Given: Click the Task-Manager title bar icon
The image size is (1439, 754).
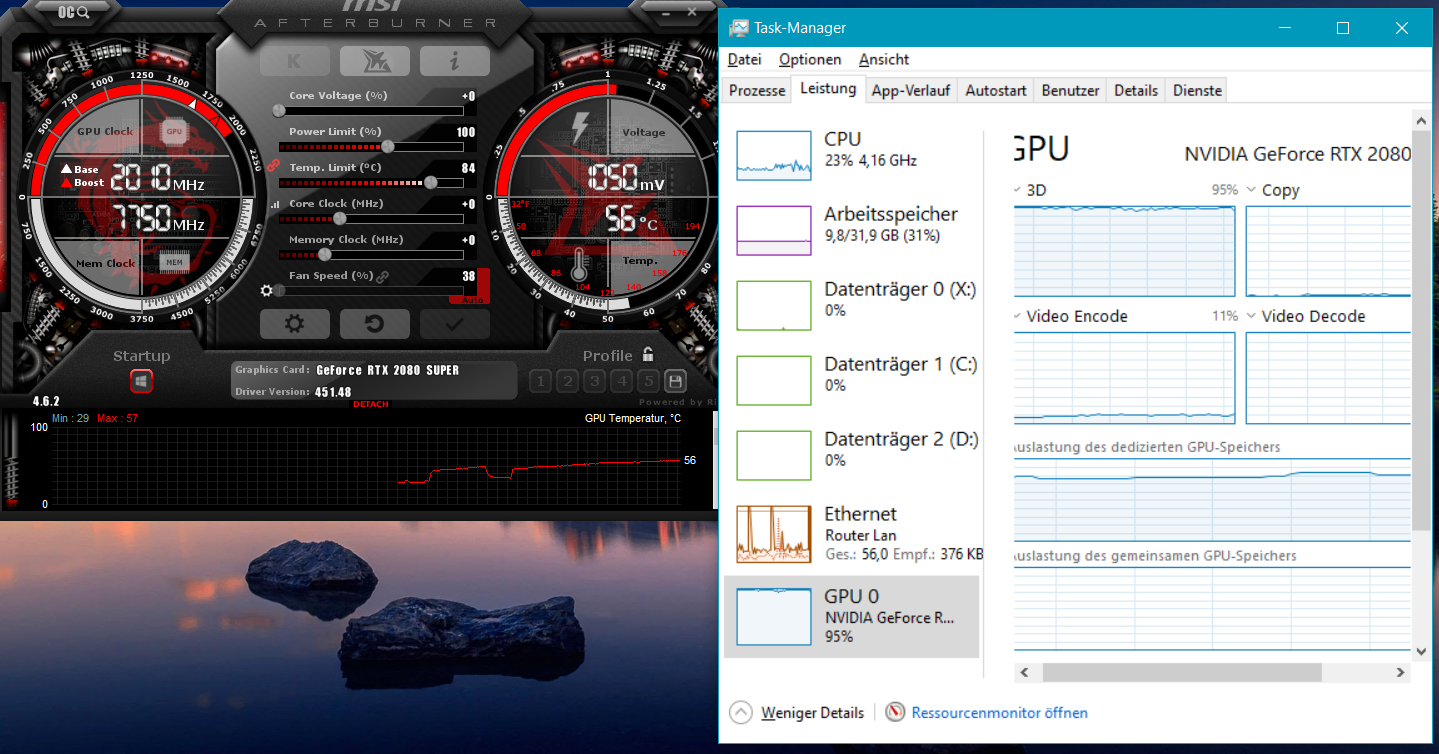Looking at the screenshot, I should [x=739, y=28].
